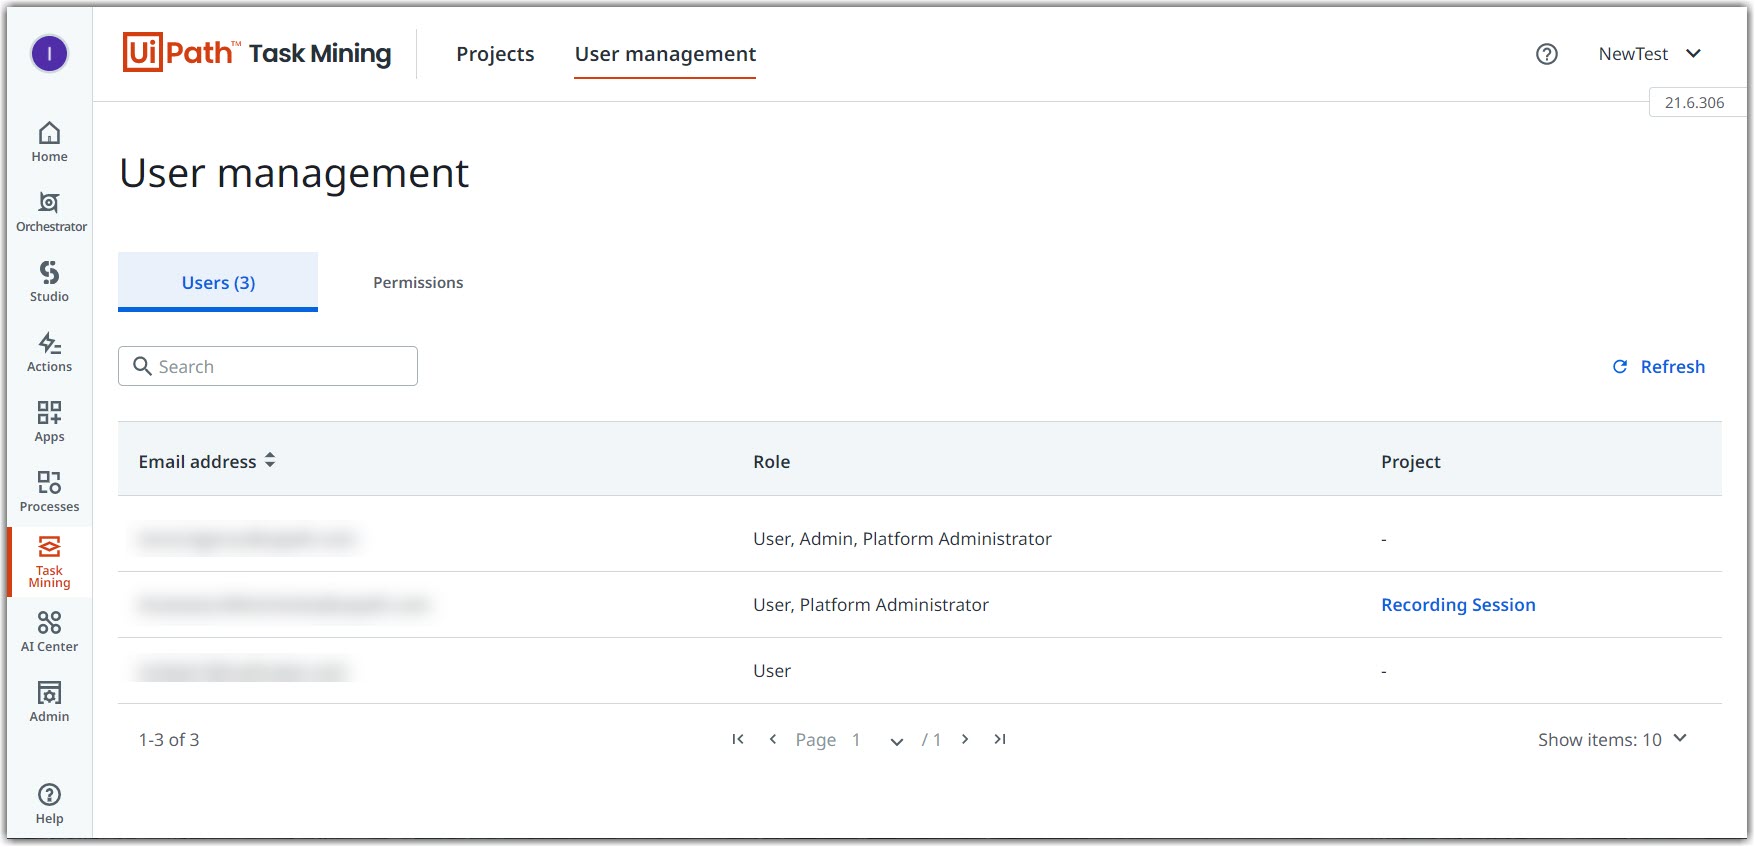Open the help question mark in header
Screen dimensions: 1755x847
tap(1546, 54)
